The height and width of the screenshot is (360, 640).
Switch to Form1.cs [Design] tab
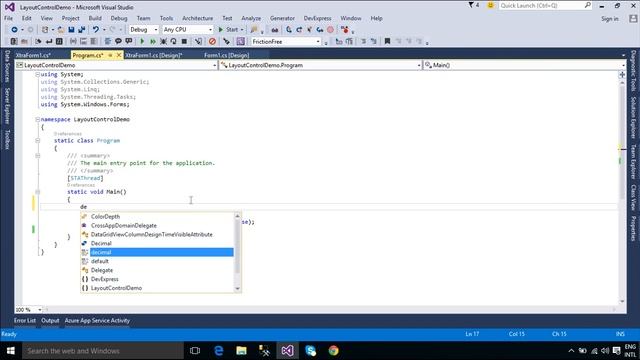(227, 55)
